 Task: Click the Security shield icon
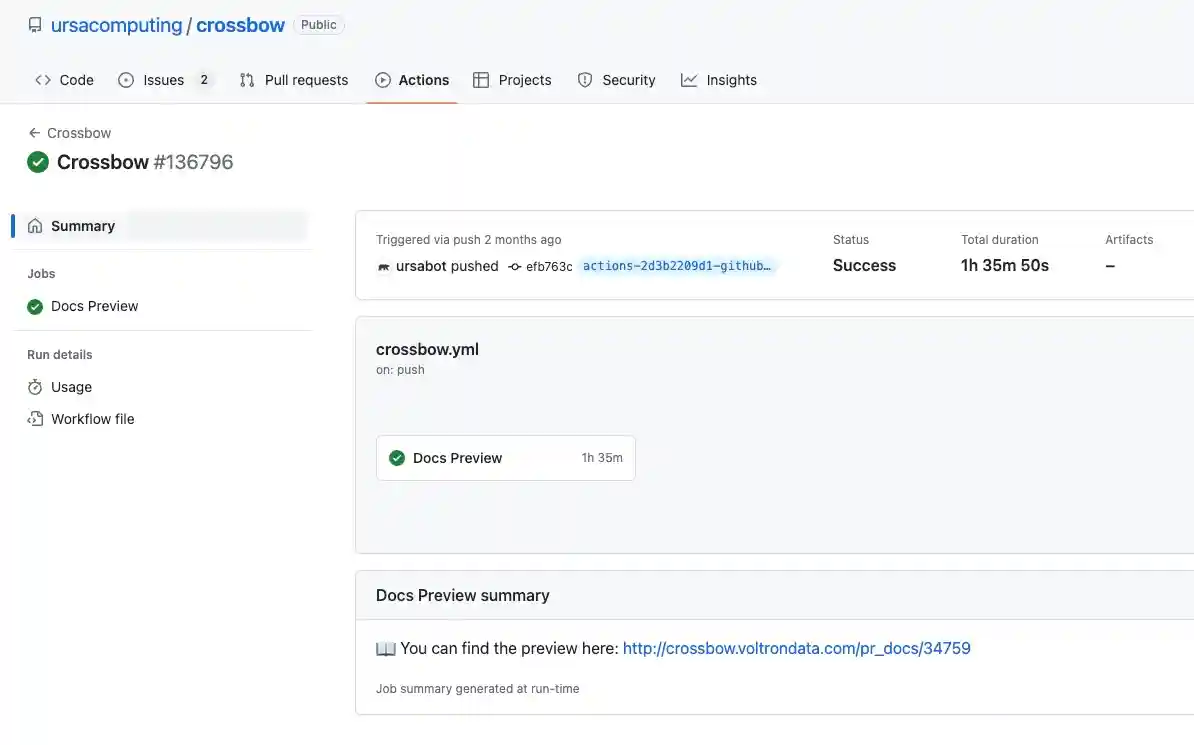click(x=584, y=79)
